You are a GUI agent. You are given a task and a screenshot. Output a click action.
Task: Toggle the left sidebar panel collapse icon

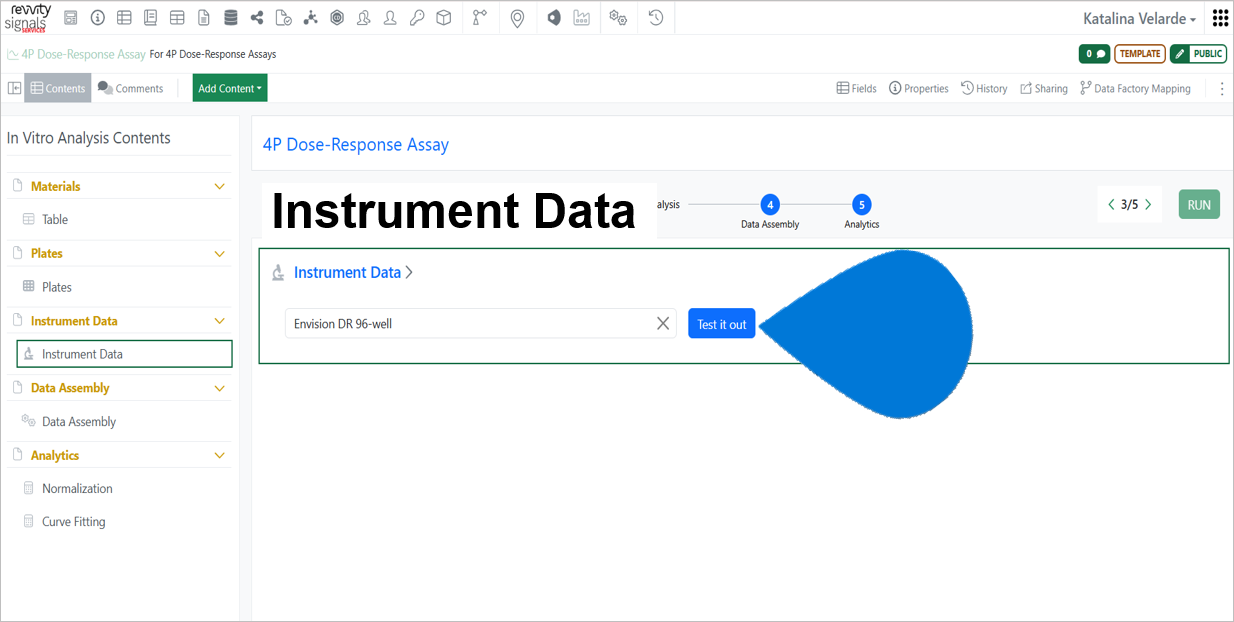[14, 88]
